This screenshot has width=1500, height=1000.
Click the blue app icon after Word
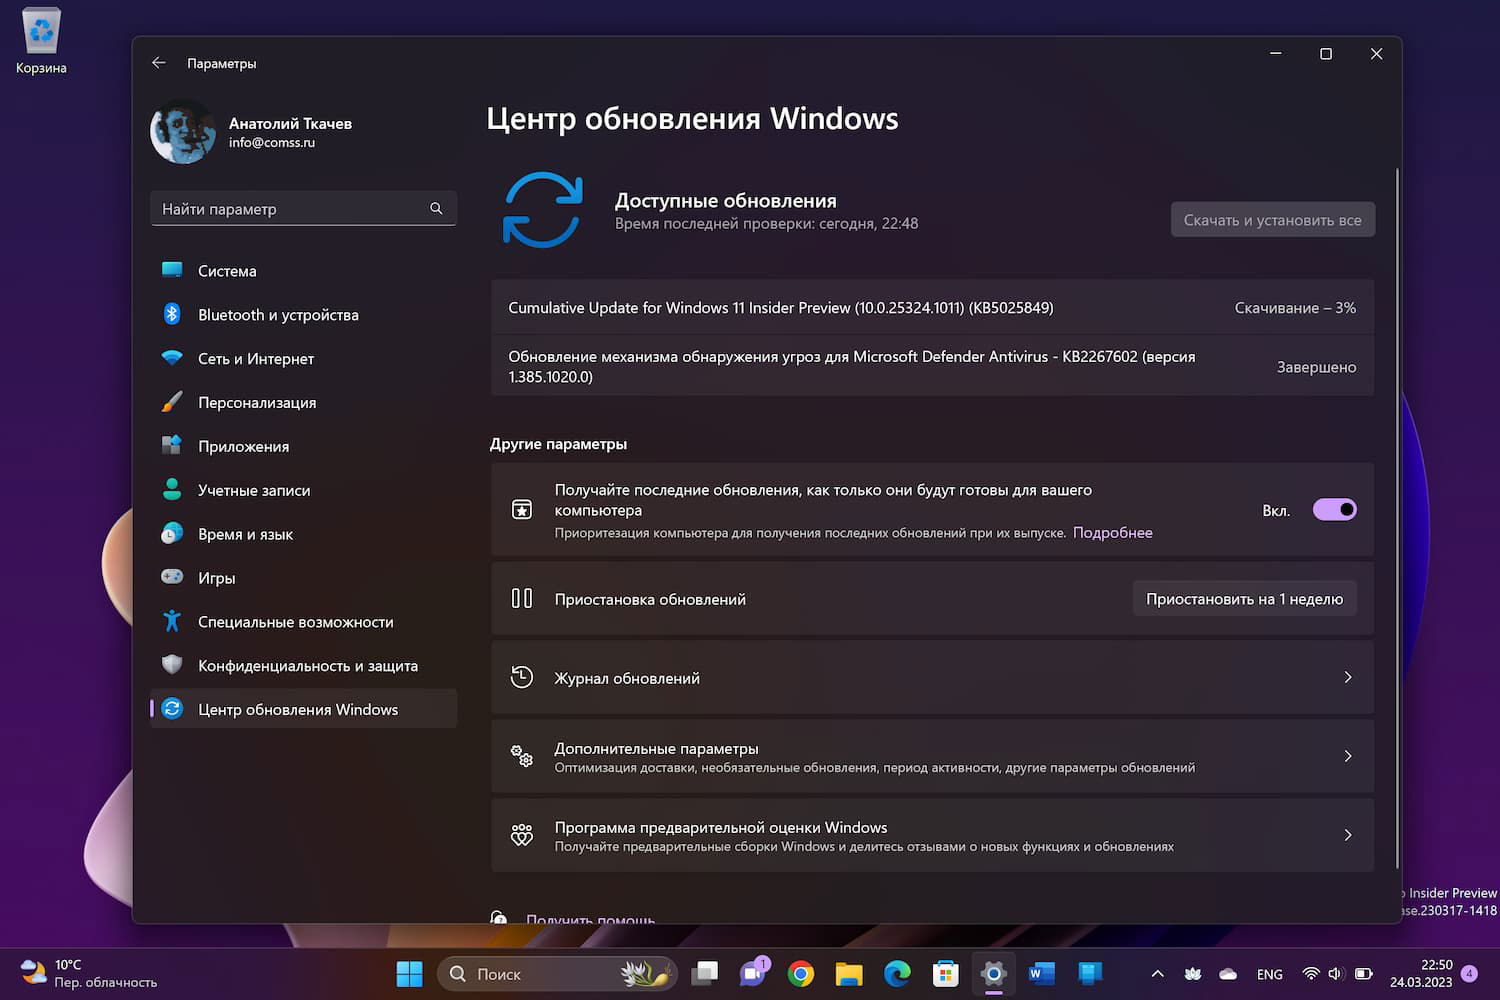[1090, 974]
